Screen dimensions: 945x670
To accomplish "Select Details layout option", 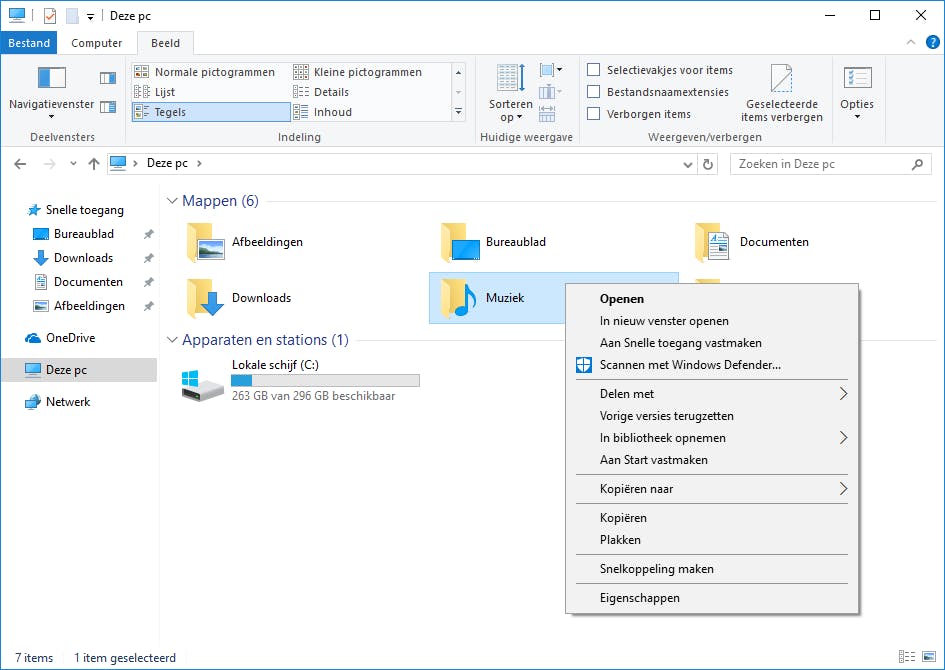I will pos(331,92).
